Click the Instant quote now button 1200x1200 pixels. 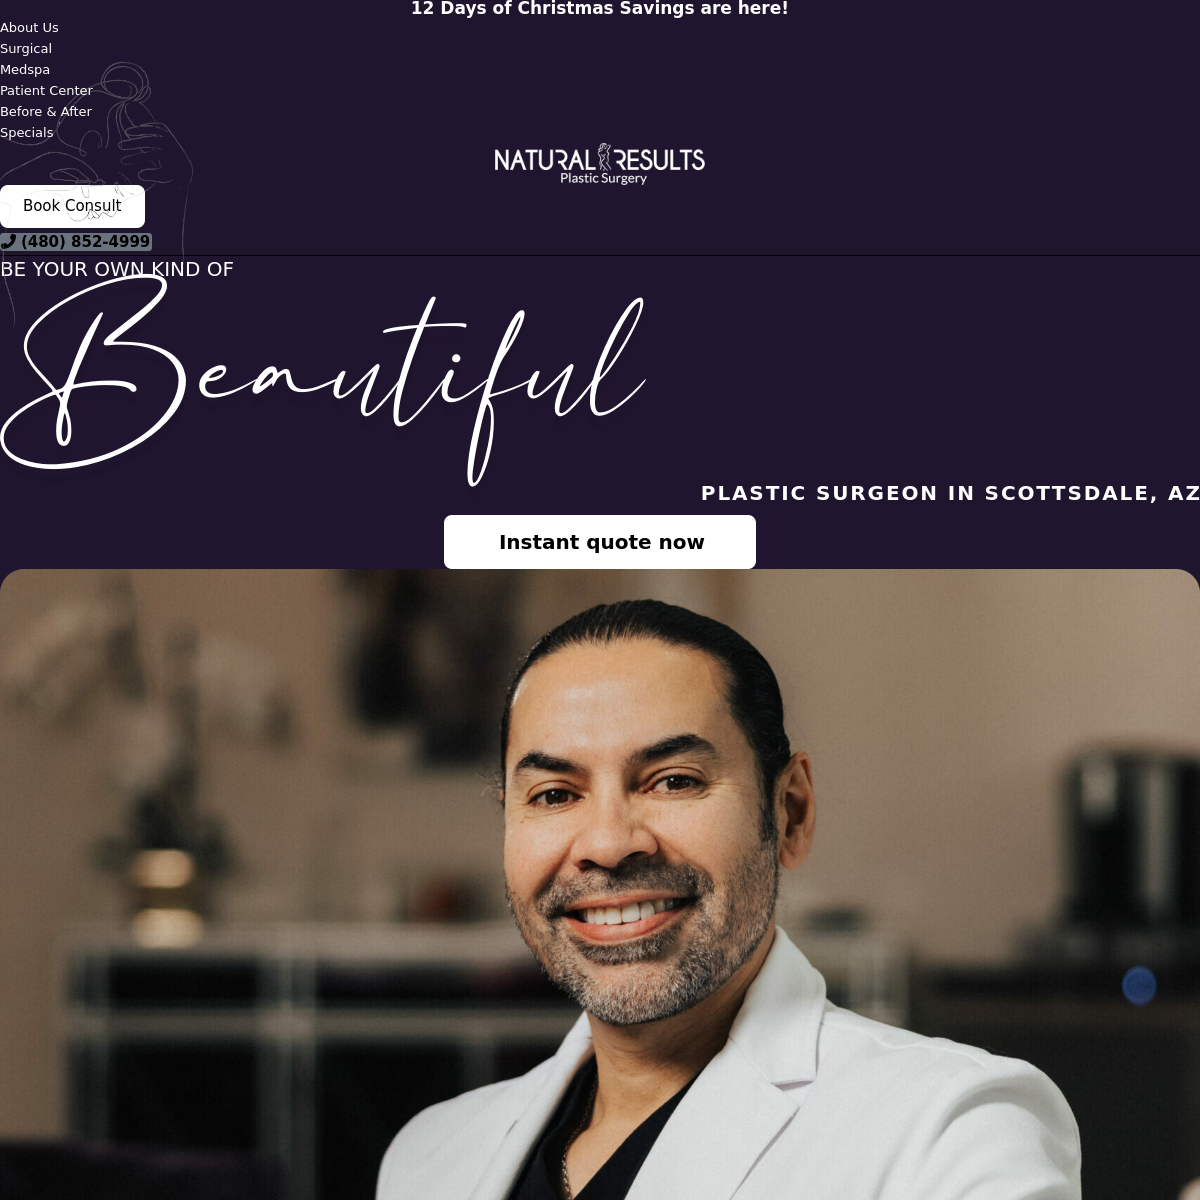600,542
